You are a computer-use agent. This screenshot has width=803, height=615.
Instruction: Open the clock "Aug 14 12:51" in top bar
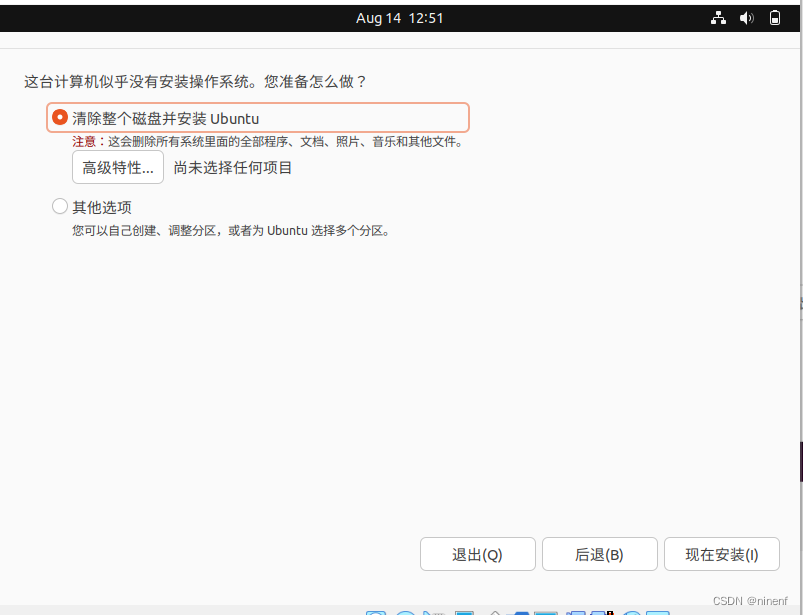pos(399,18)
